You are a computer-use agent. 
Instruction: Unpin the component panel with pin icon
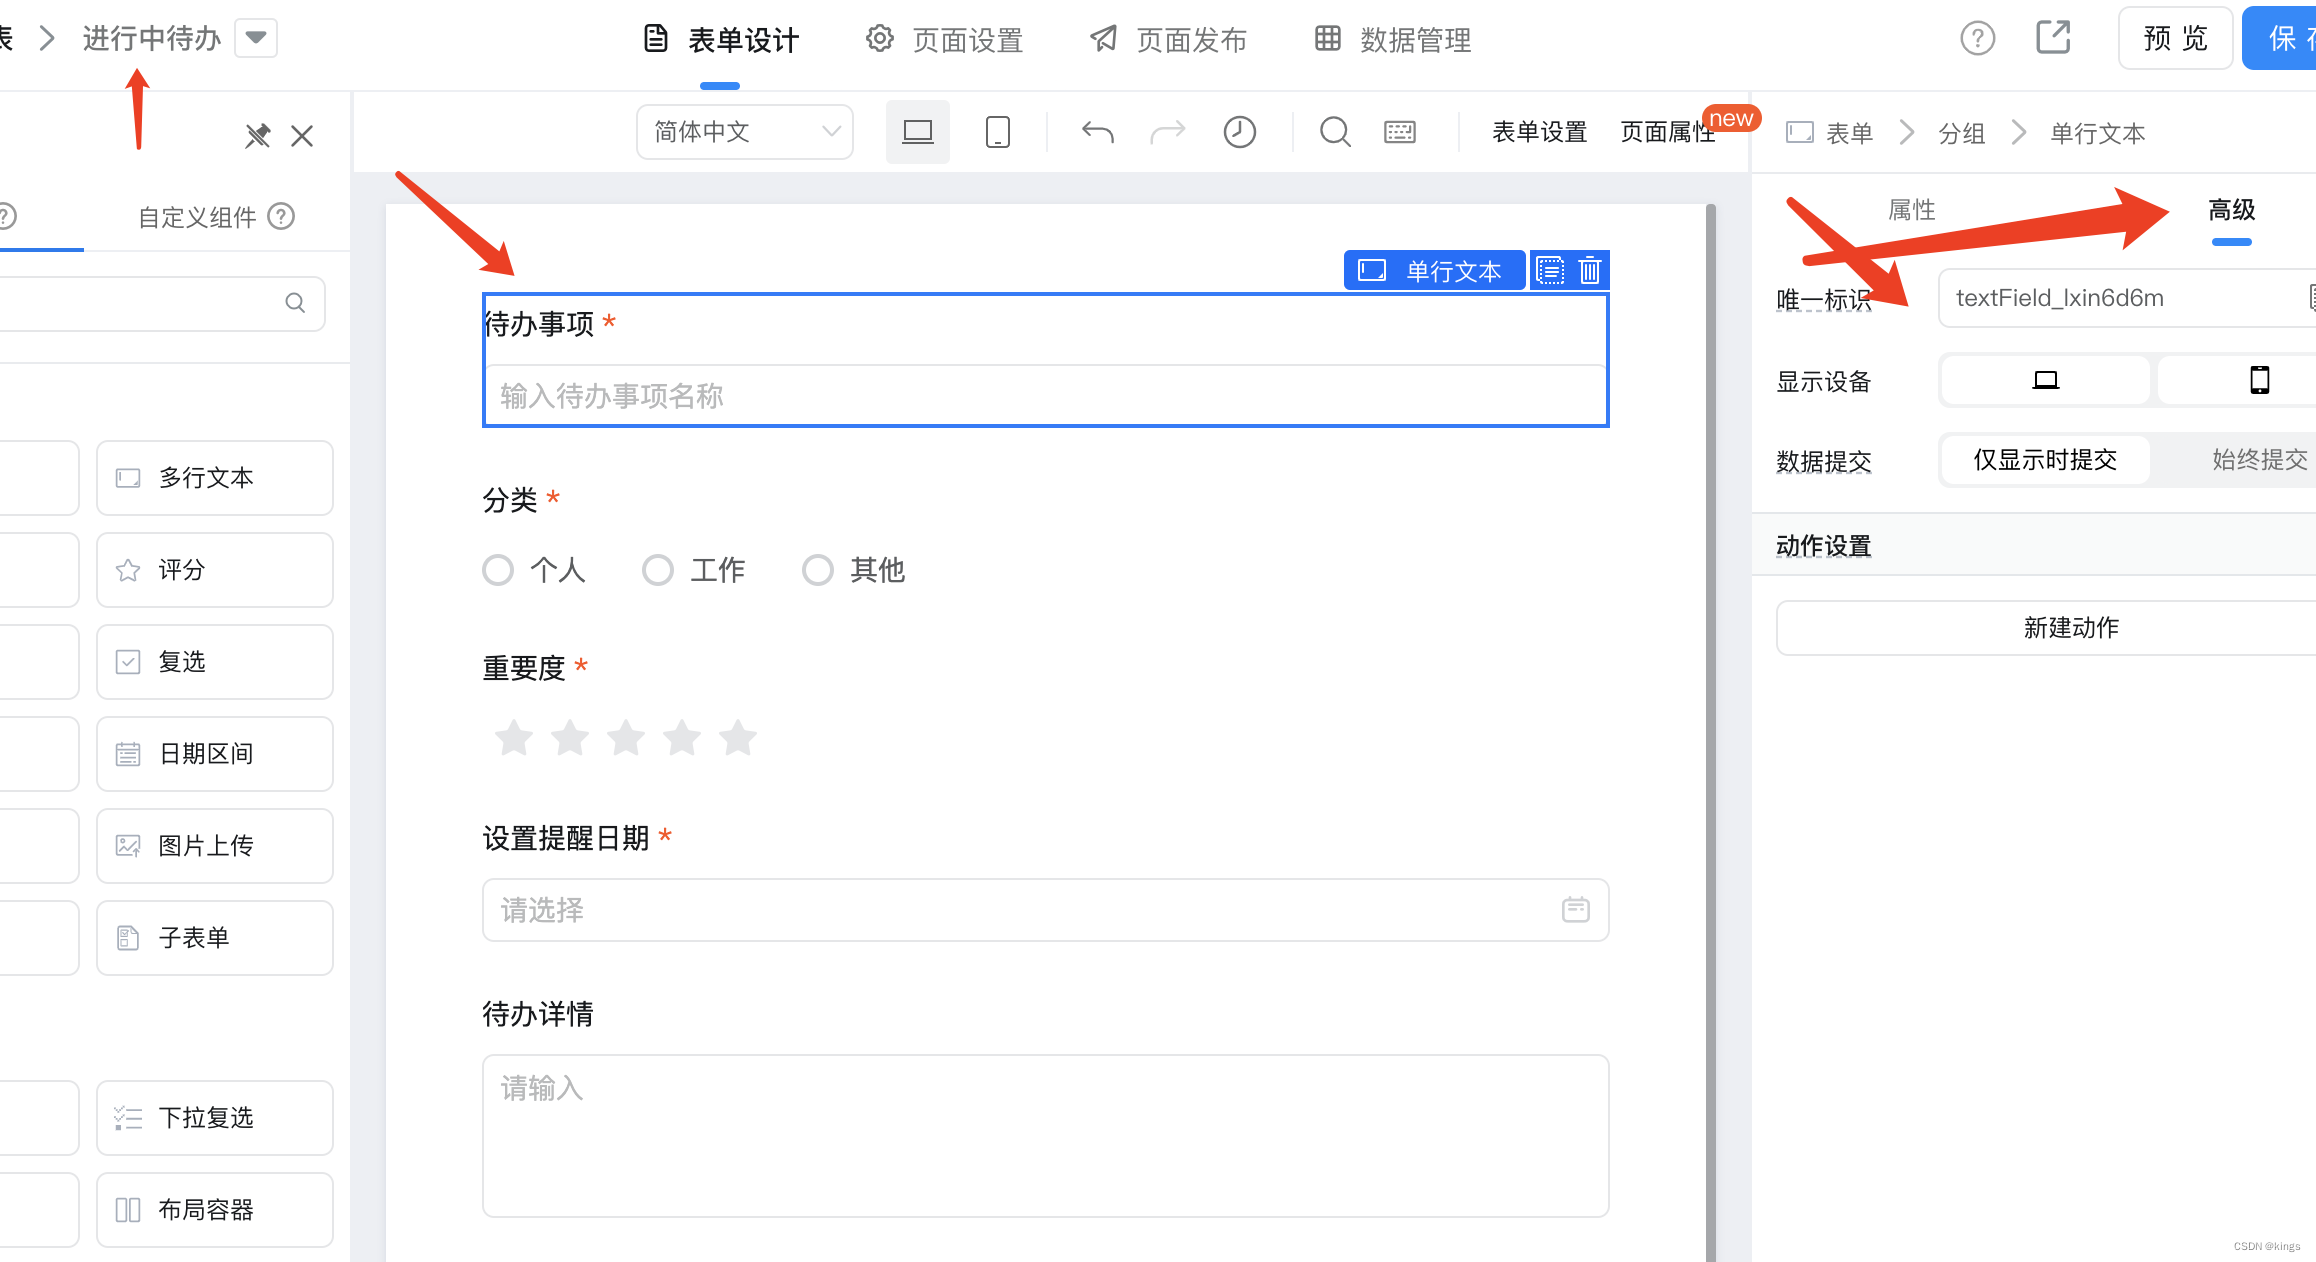pyautogui.click(x=257, y=136)
